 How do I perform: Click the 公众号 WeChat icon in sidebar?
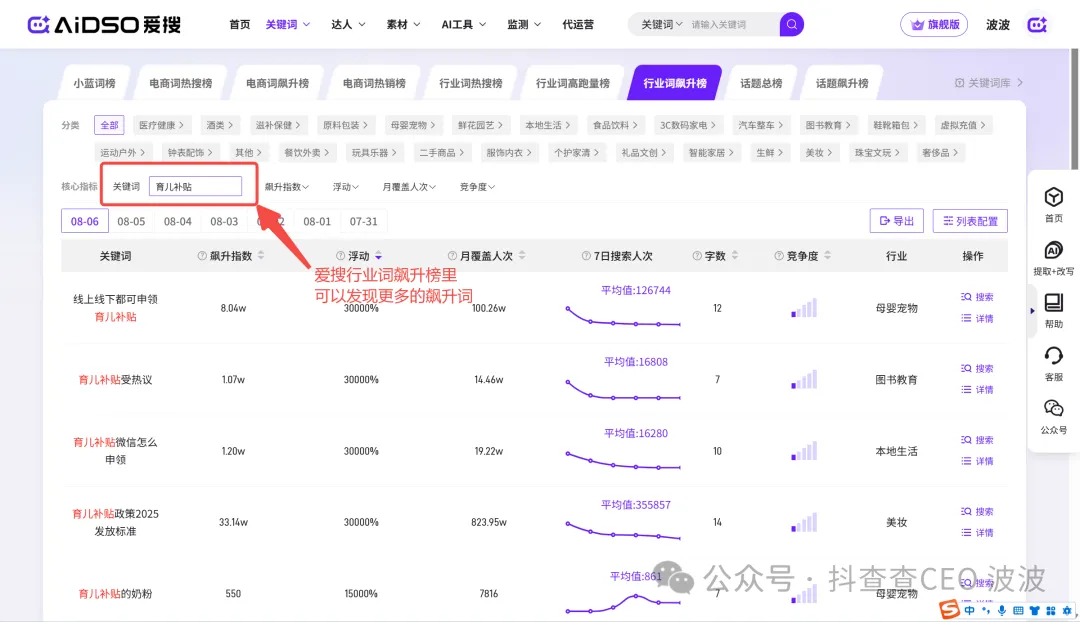[1053, 410]
